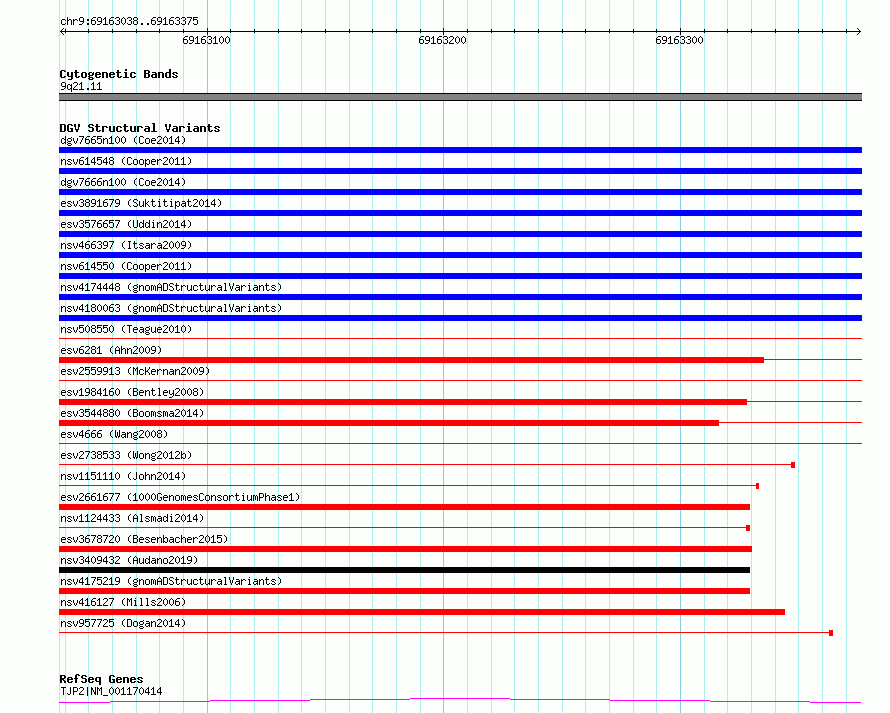The width and height of the screenshot is (890, 713).
Task: Select nsv3409432 (Audano2019) label
Action: point(129,560)
